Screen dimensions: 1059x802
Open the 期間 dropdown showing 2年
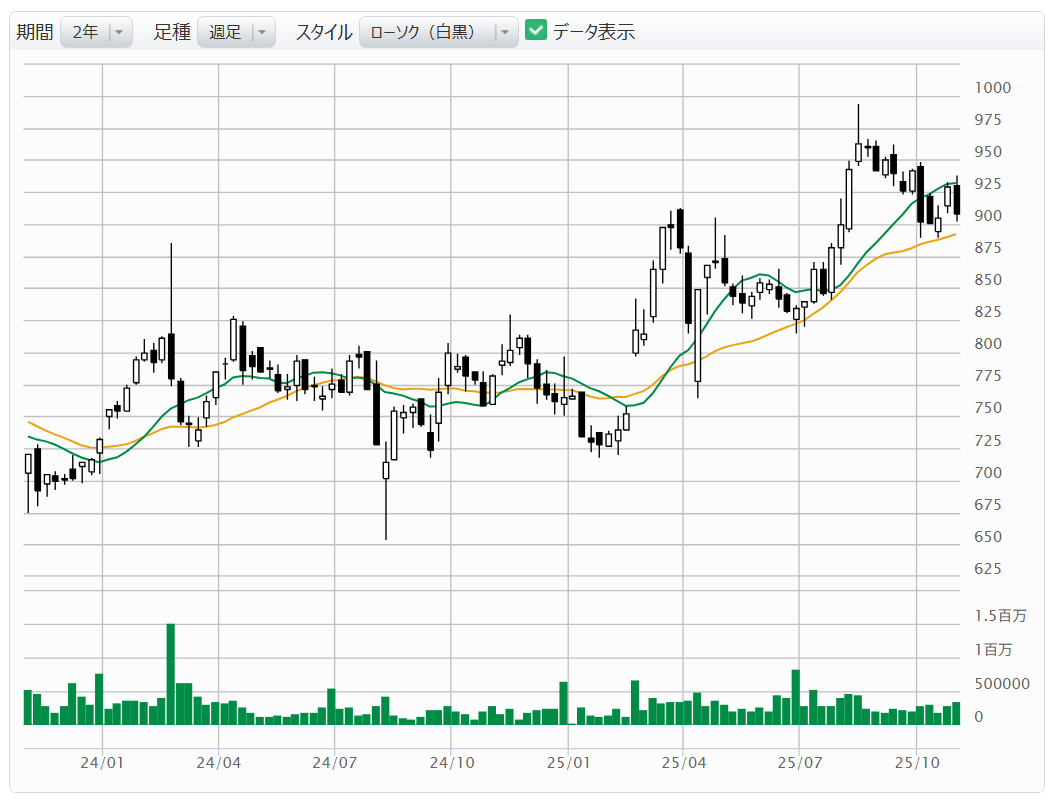85,32
